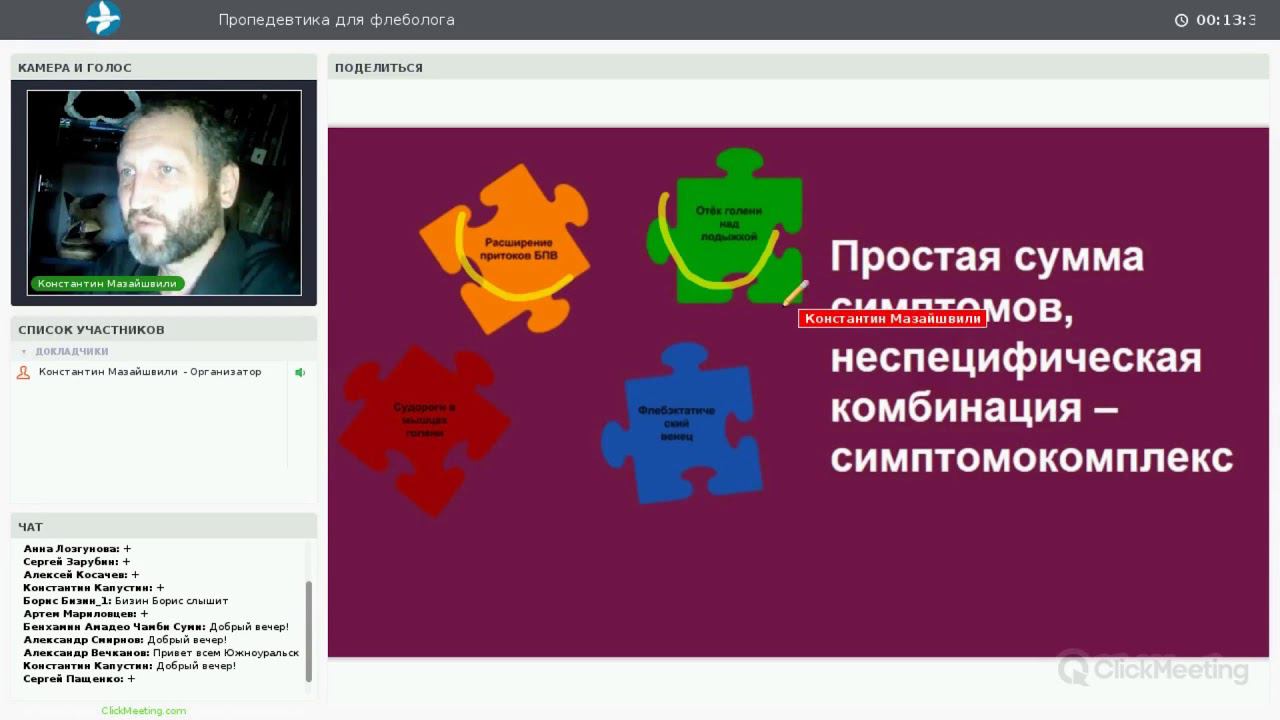The image size is (1280, 720).
Task: Click the presenter webcam video
Action: point(164,193)
